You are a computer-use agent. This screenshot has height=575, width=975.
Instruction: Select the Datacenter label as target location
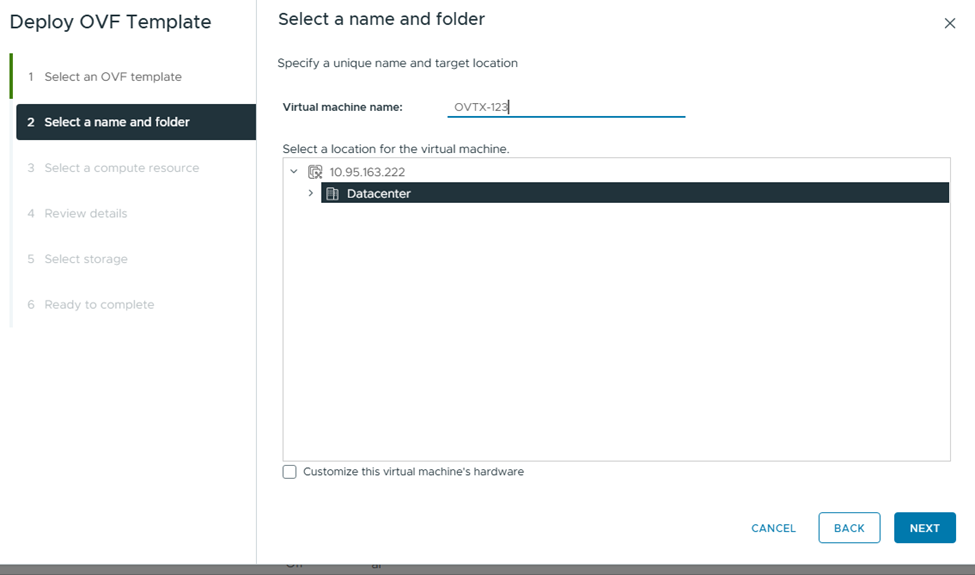(x=379, y=194)
